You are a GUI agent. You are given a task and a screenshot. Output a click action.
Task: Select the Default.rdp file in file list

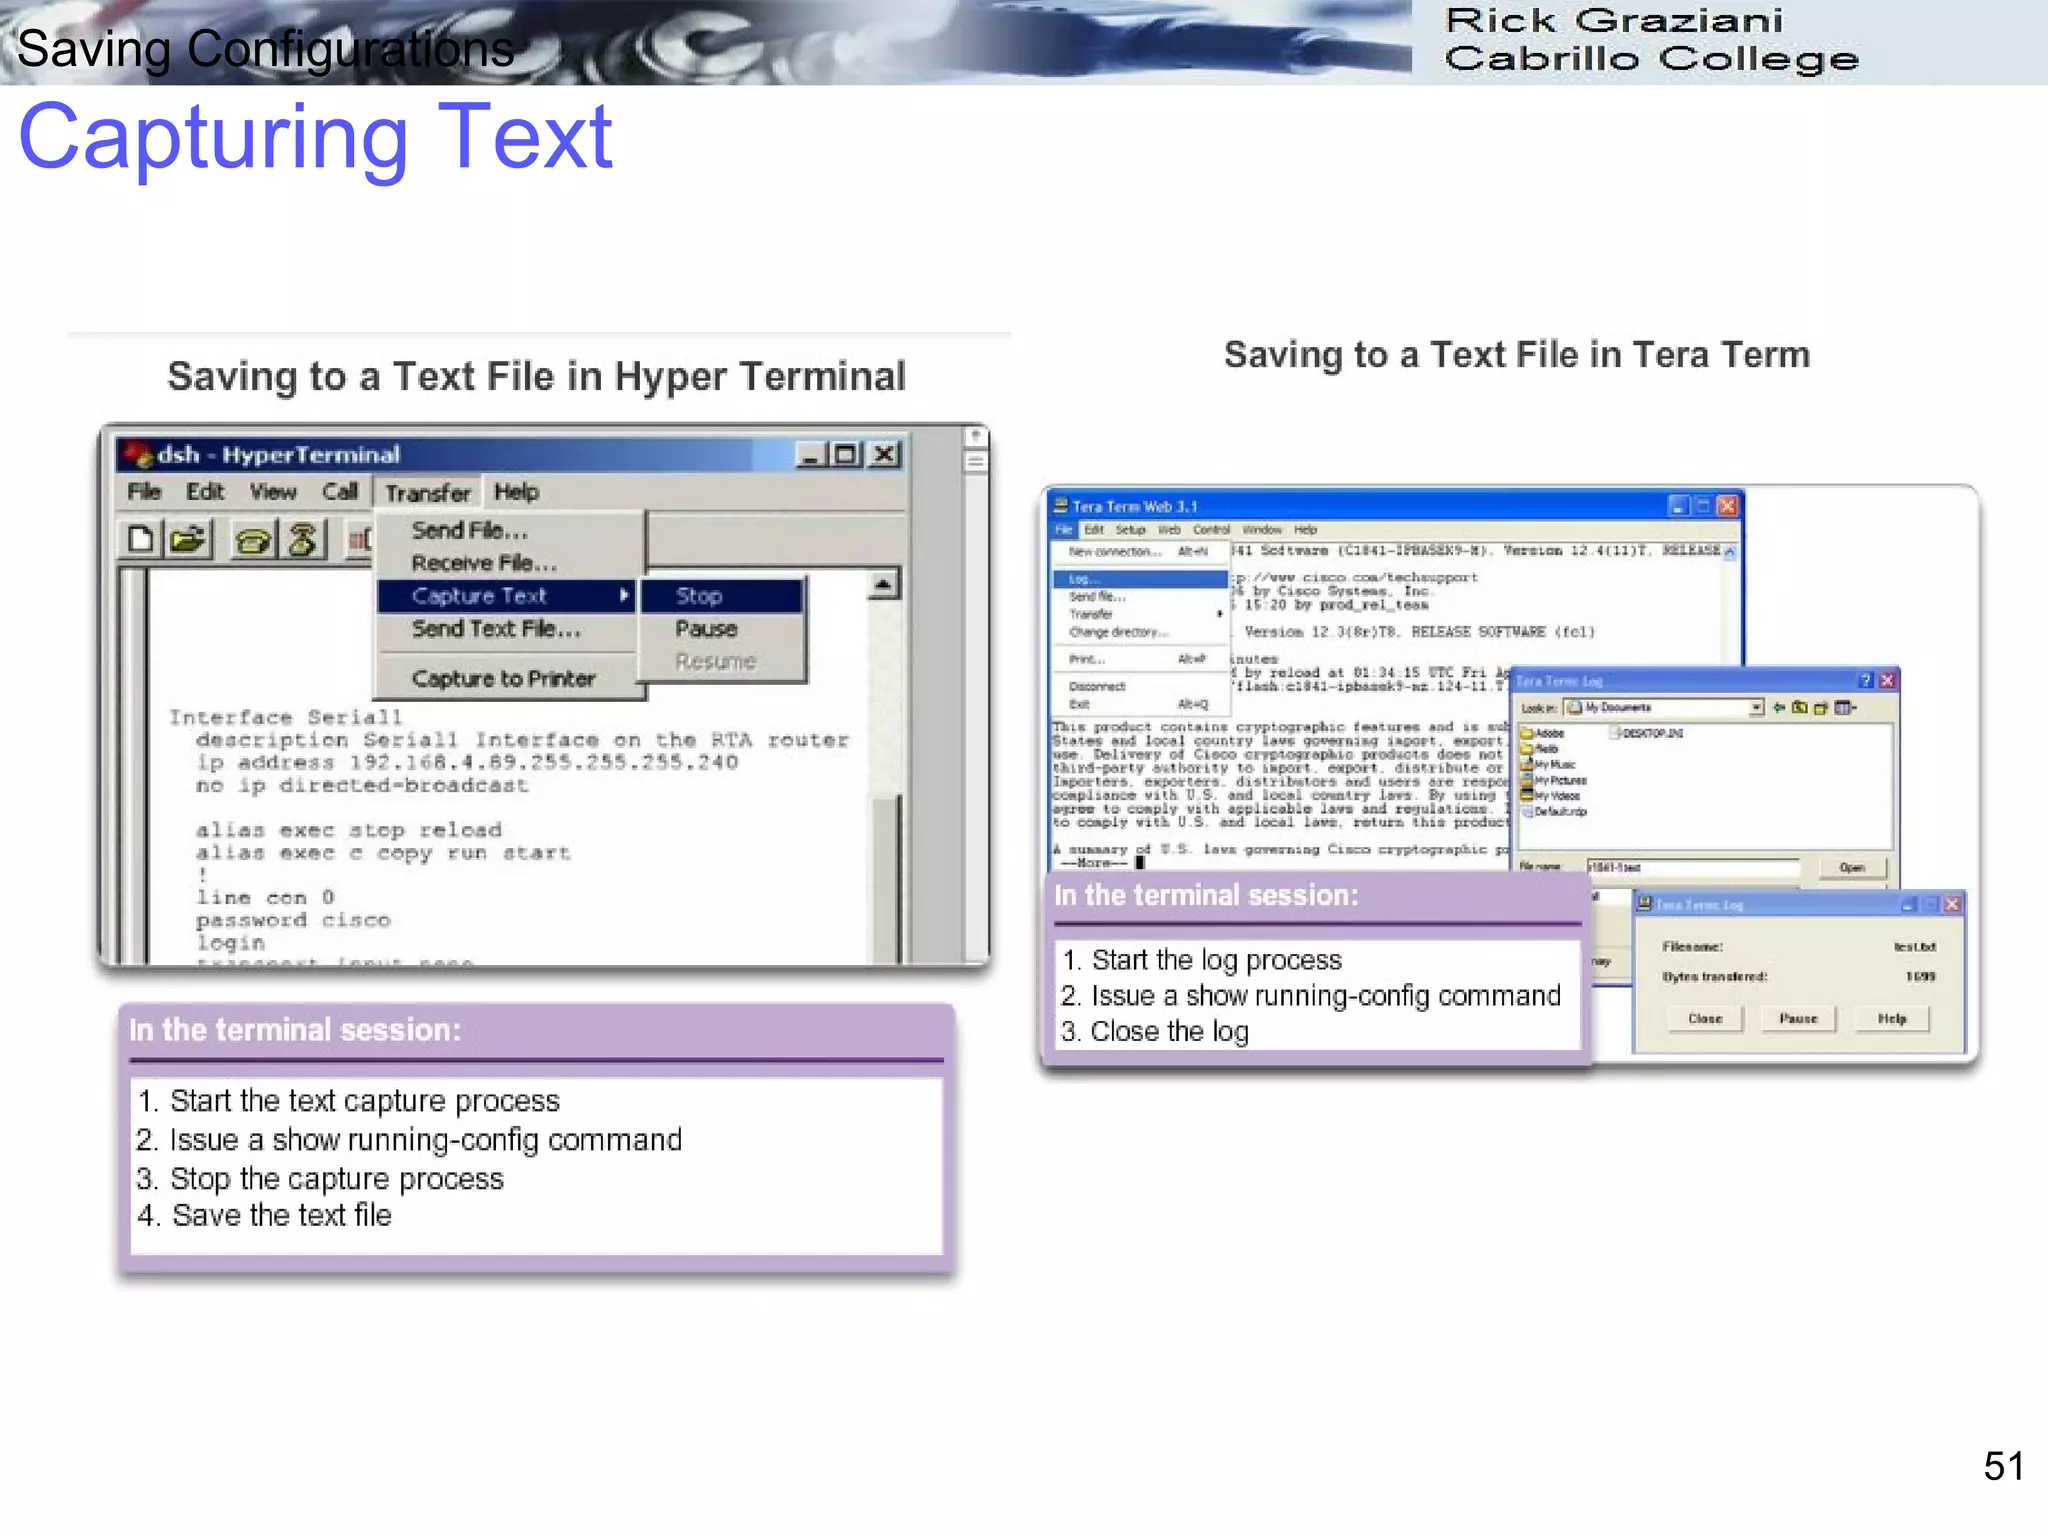tap(1554, 812)
